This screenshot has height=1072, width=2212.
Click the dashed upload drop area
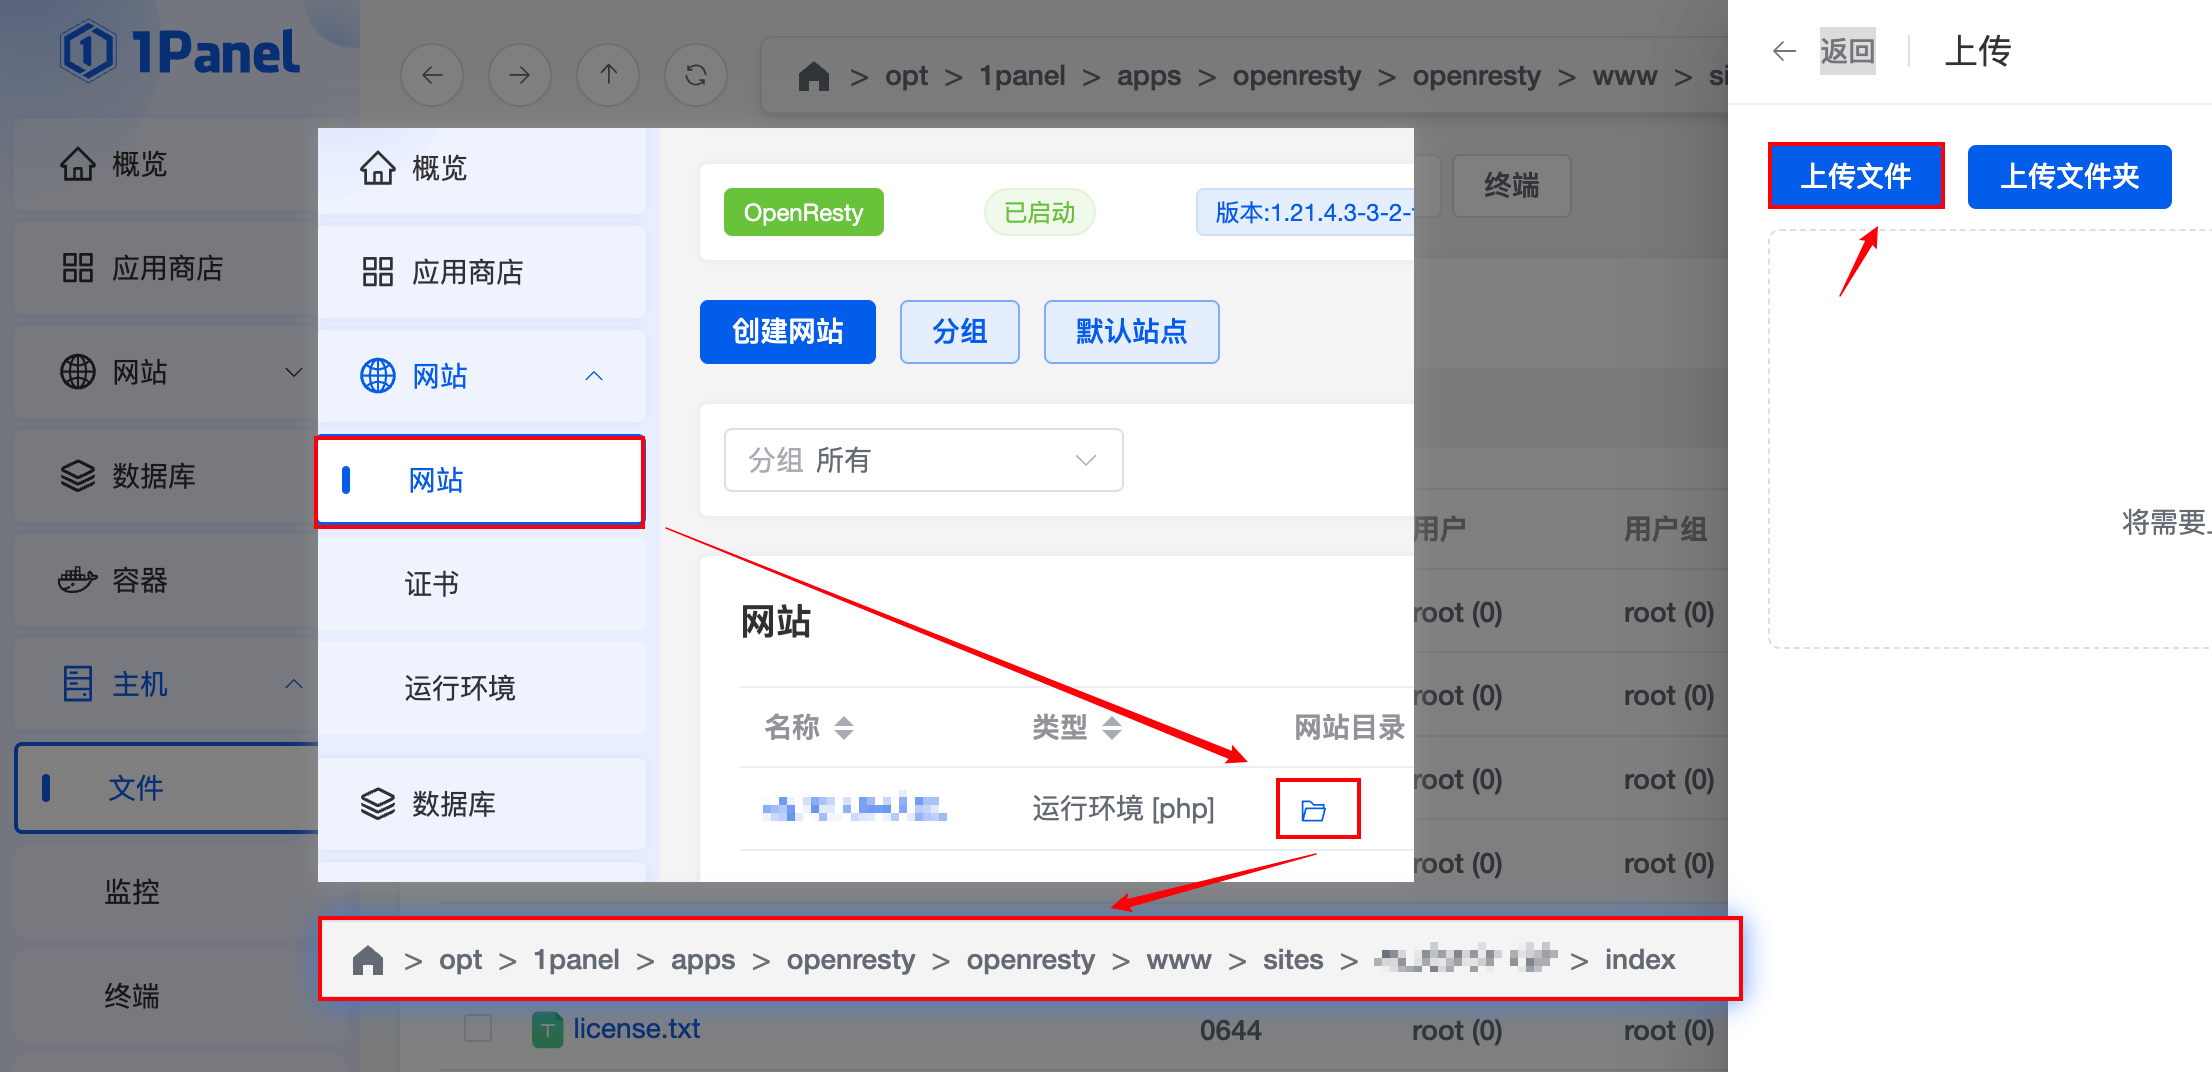1990,440
